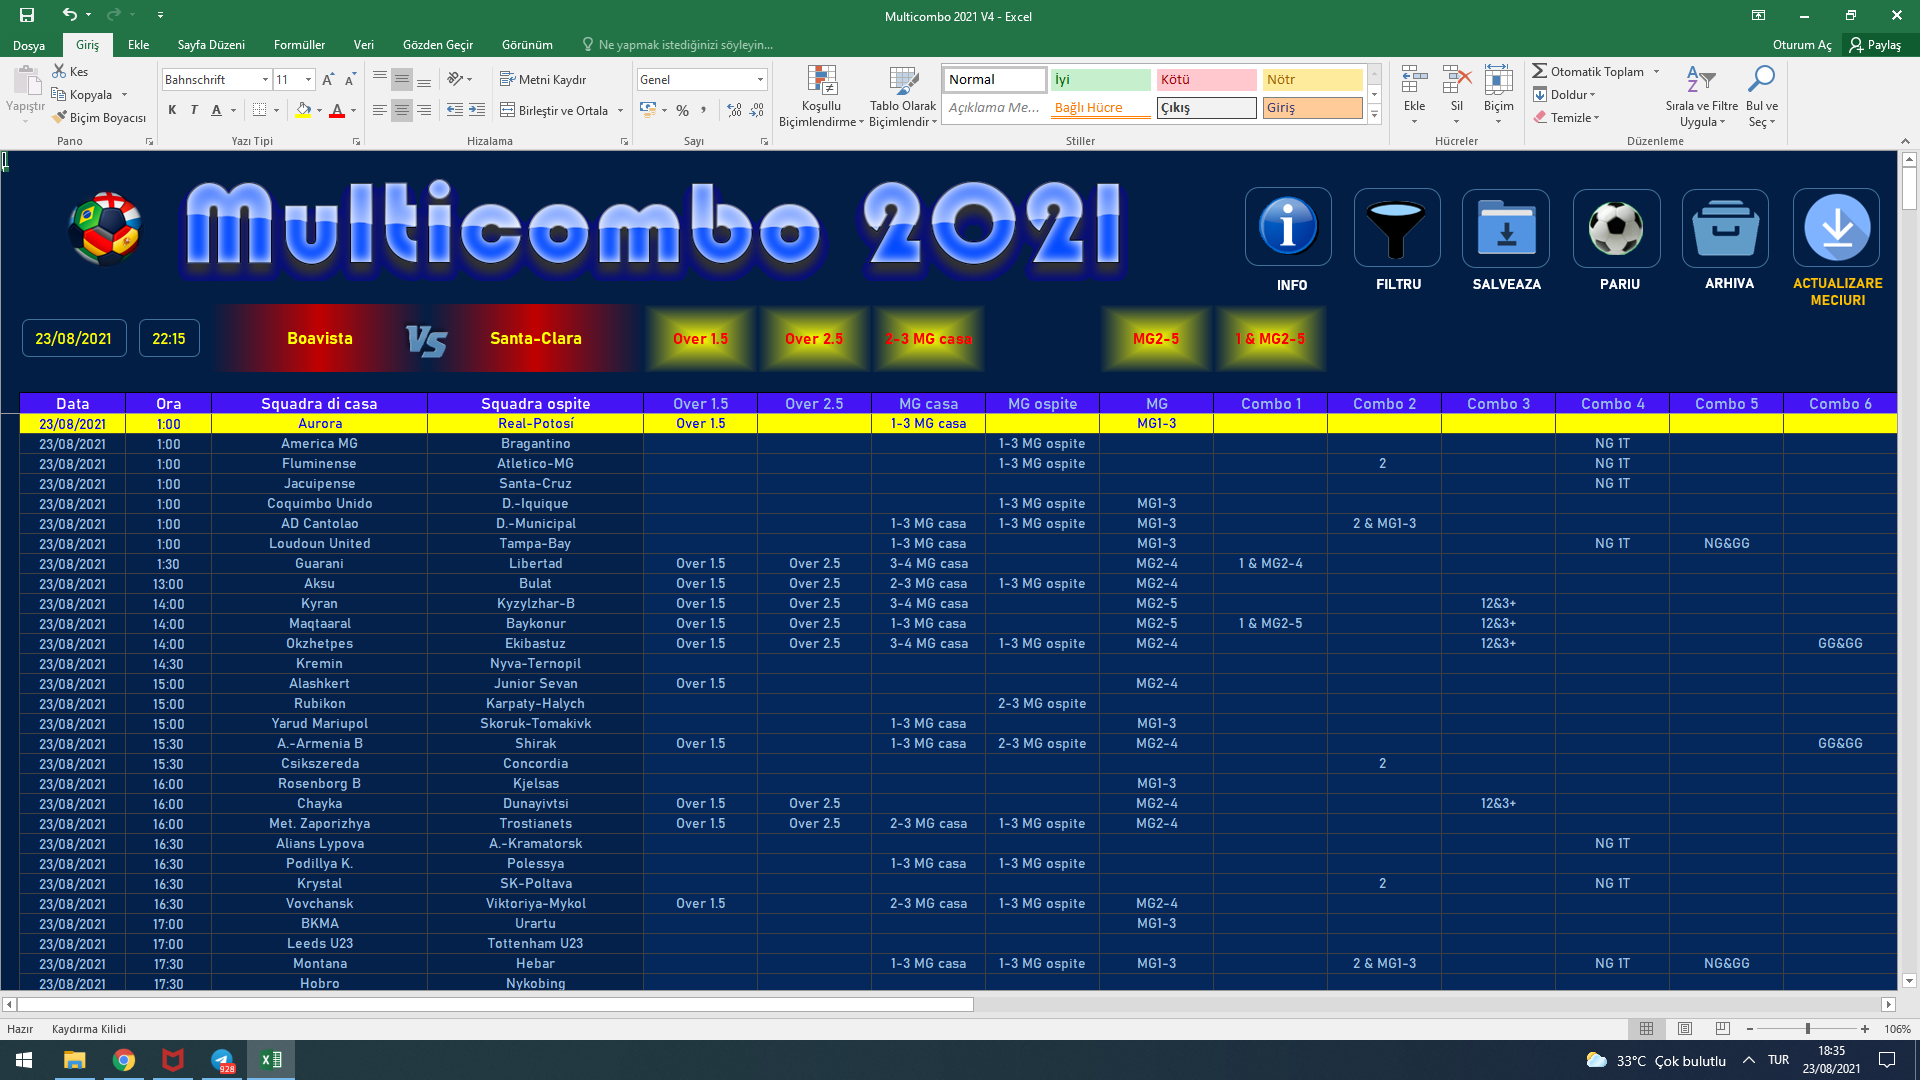Switch to the Gözden Geçir tab
This screenshot has height=1080, width=1920.
click(438, 45)
